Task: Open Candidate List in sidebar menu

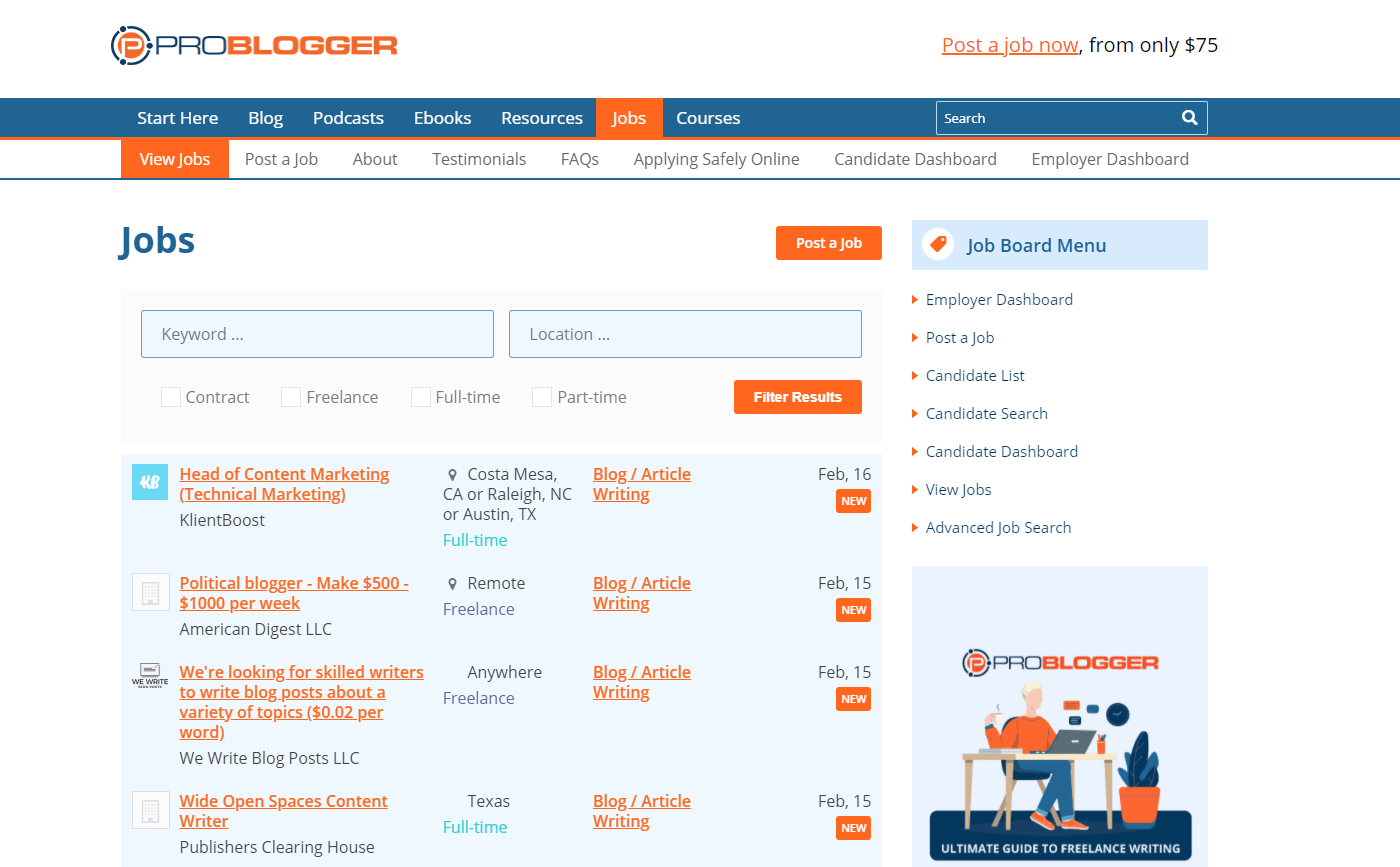Action: [x=975, y=375]
